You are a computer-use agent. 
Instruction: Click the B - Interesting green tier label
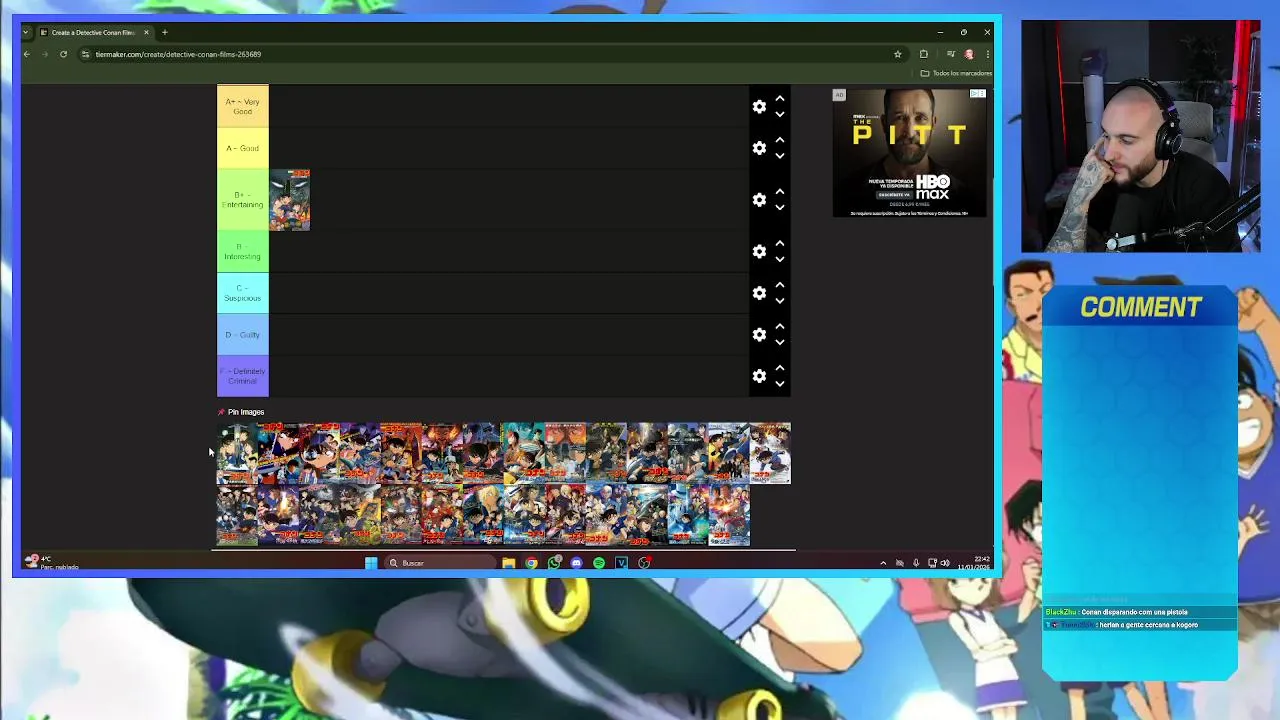243,251
